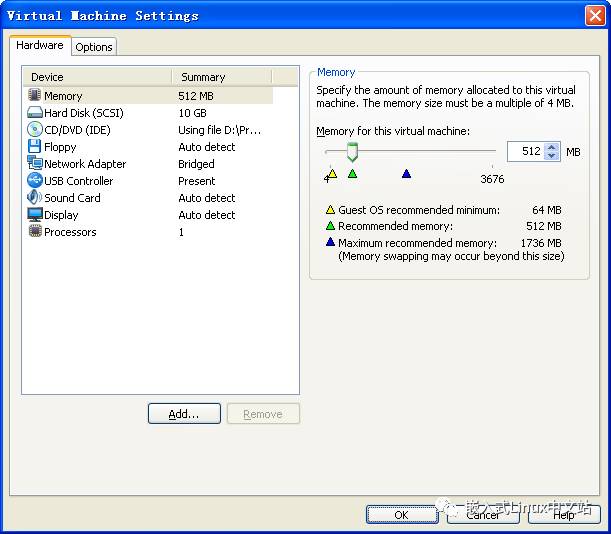Select the USB Controller row

pyautogui.click(x=150, y=181)
